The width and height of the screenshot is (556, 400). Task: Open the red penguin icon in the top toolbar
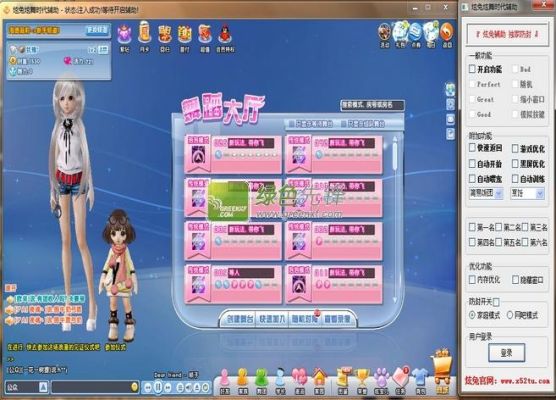pos(225,35)
